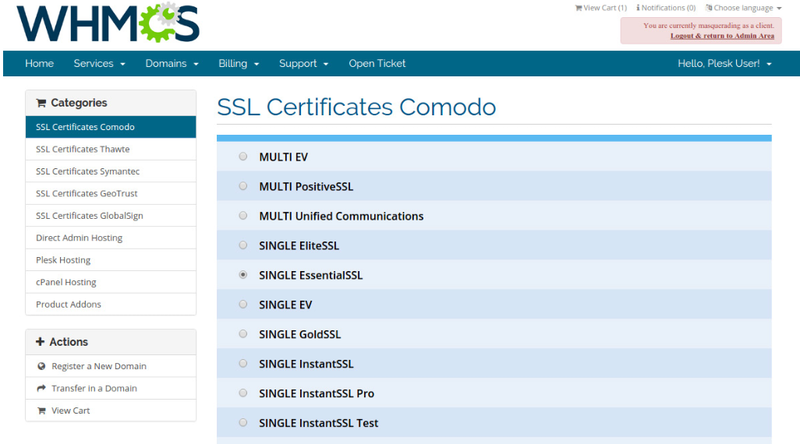The height and width of the screenshot is (444, 800).
Task: Open the Choose language dropdown
Action: (743, 8)
